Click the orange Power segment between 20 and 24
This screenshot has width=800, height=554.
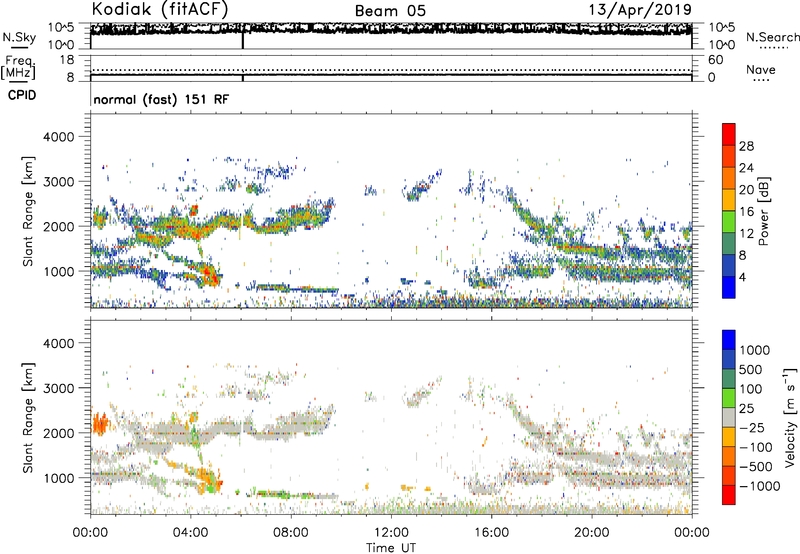tap(729, 178)
